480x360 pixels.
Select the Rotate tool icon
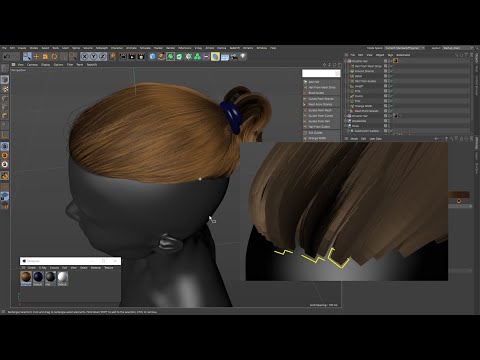(54, 57)
